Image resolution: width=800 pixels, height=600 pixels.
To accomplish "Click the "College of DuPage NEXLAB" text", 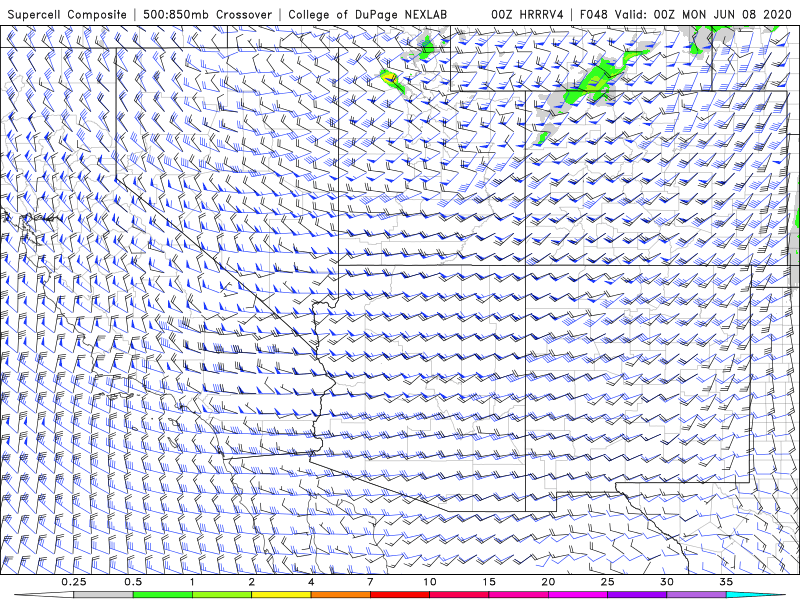I will pyautogui.click(x=367, y=14).
